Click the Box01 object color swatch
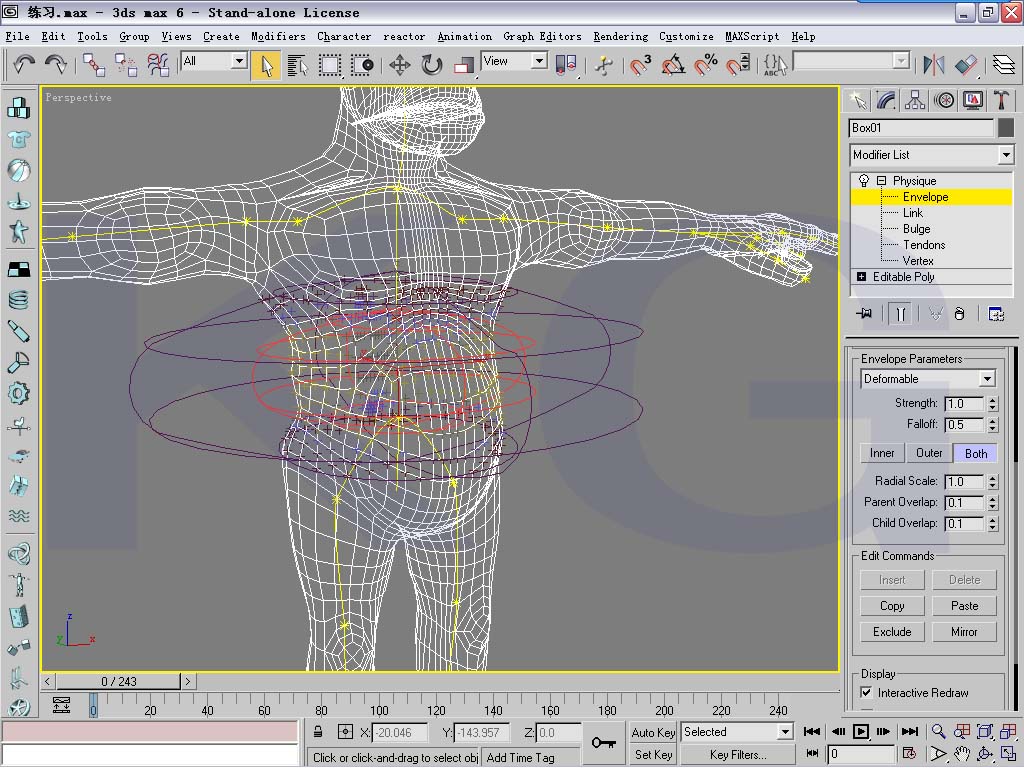 [1006, 128]
